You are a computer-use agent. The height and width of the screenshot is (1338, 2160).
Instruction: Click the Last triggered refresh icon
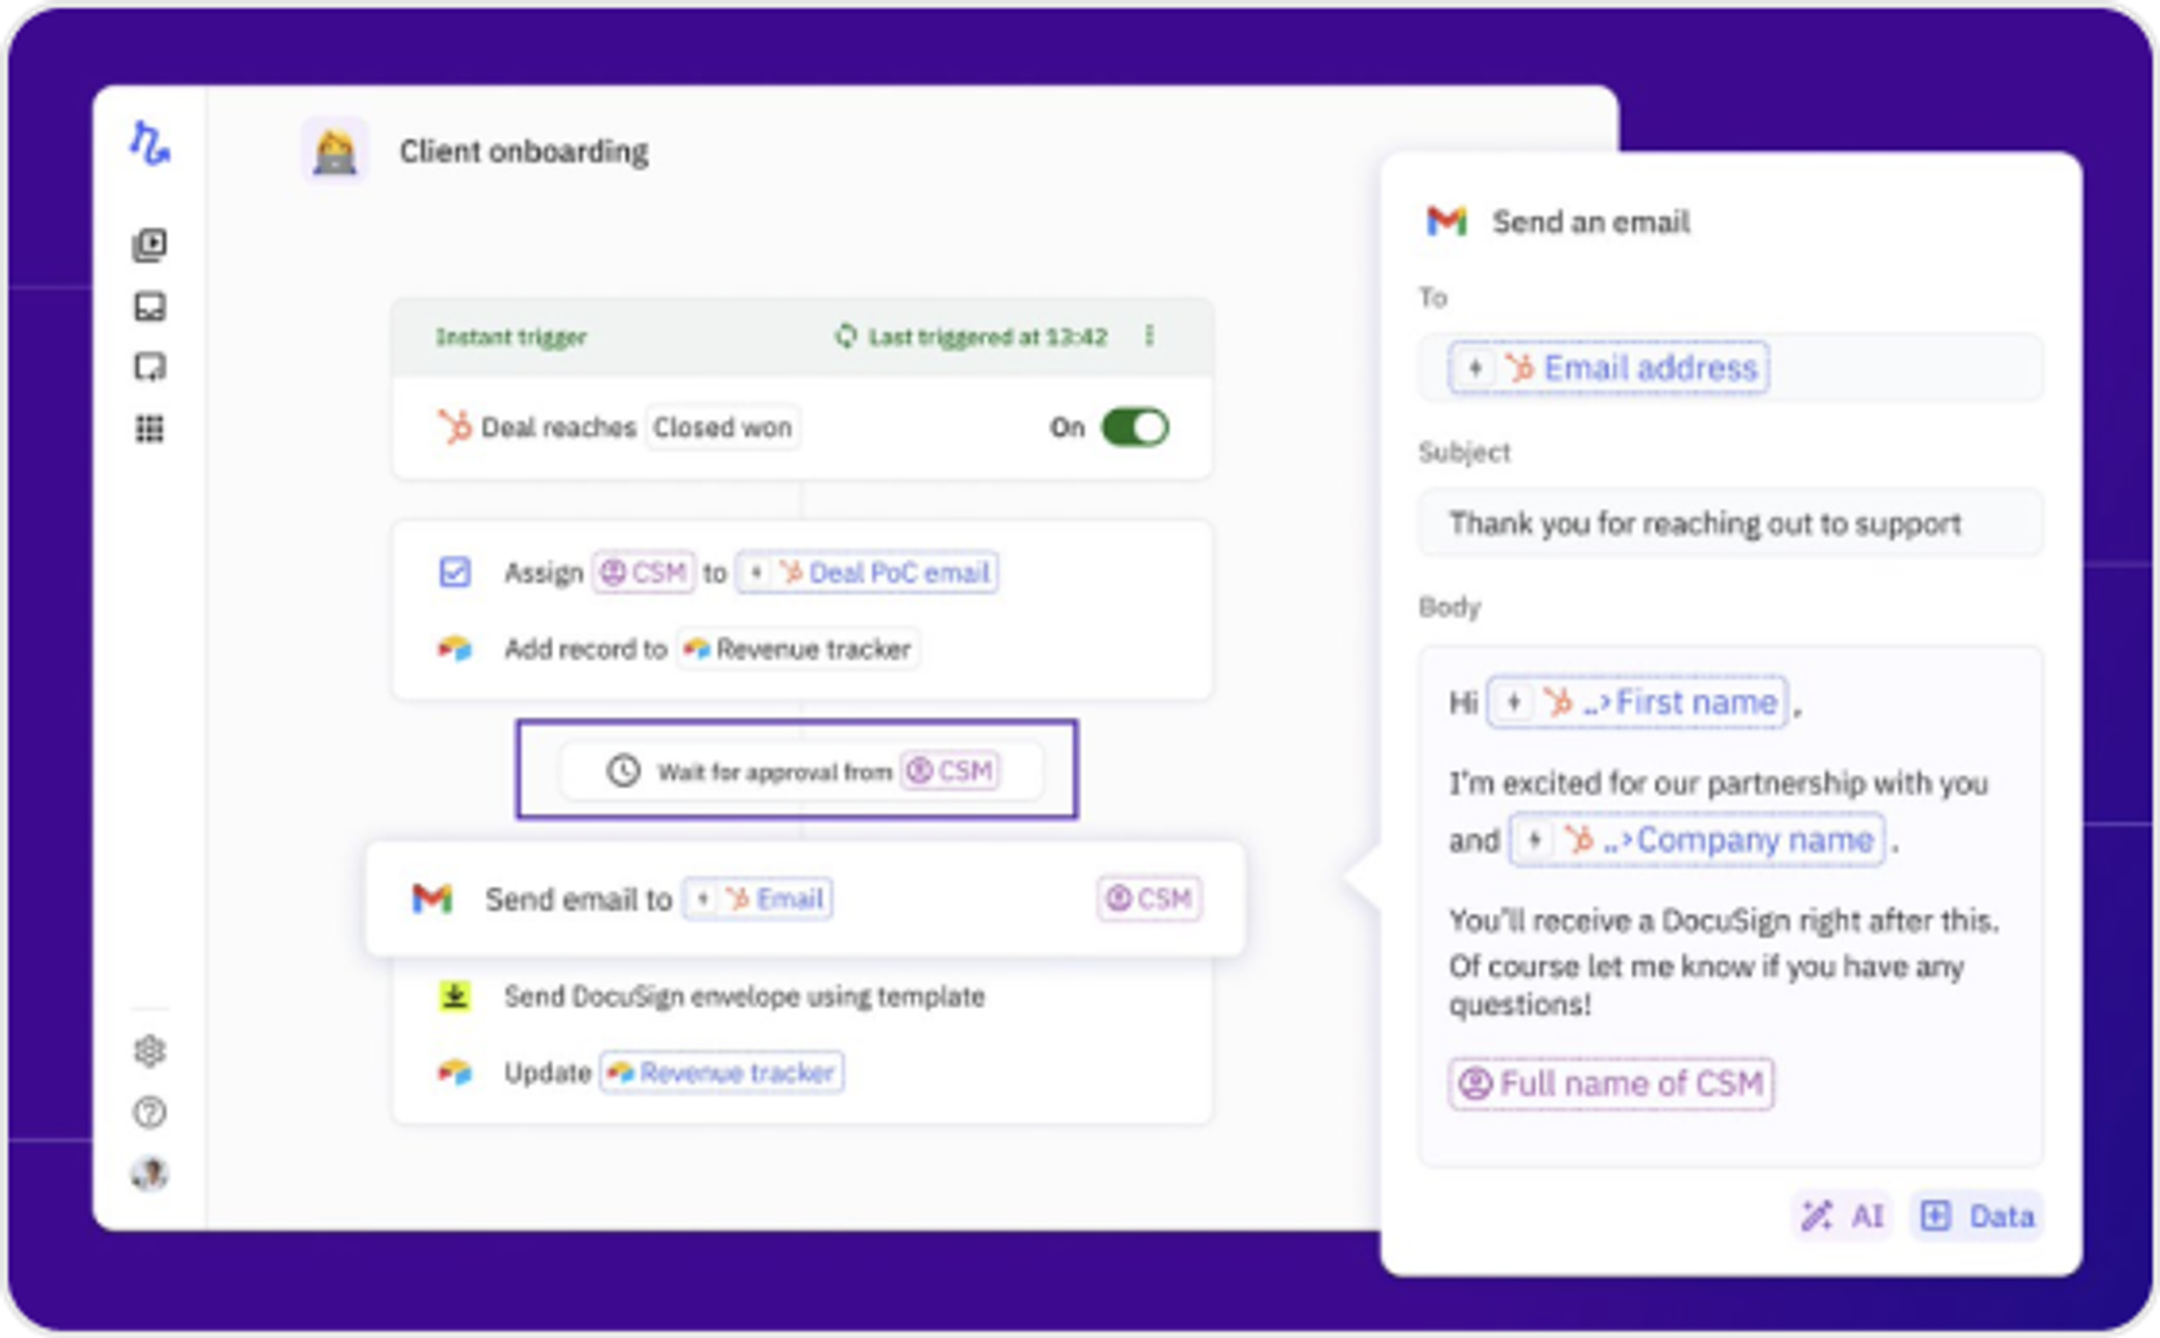[846, 336]
